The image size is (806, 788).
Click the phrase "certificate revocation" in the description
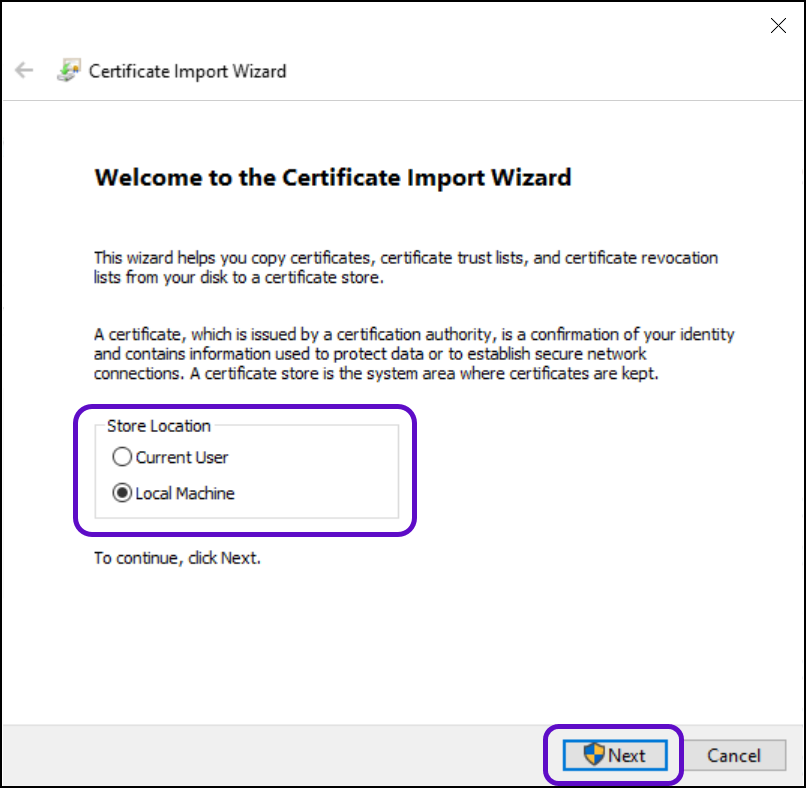(x=641, y=258)
